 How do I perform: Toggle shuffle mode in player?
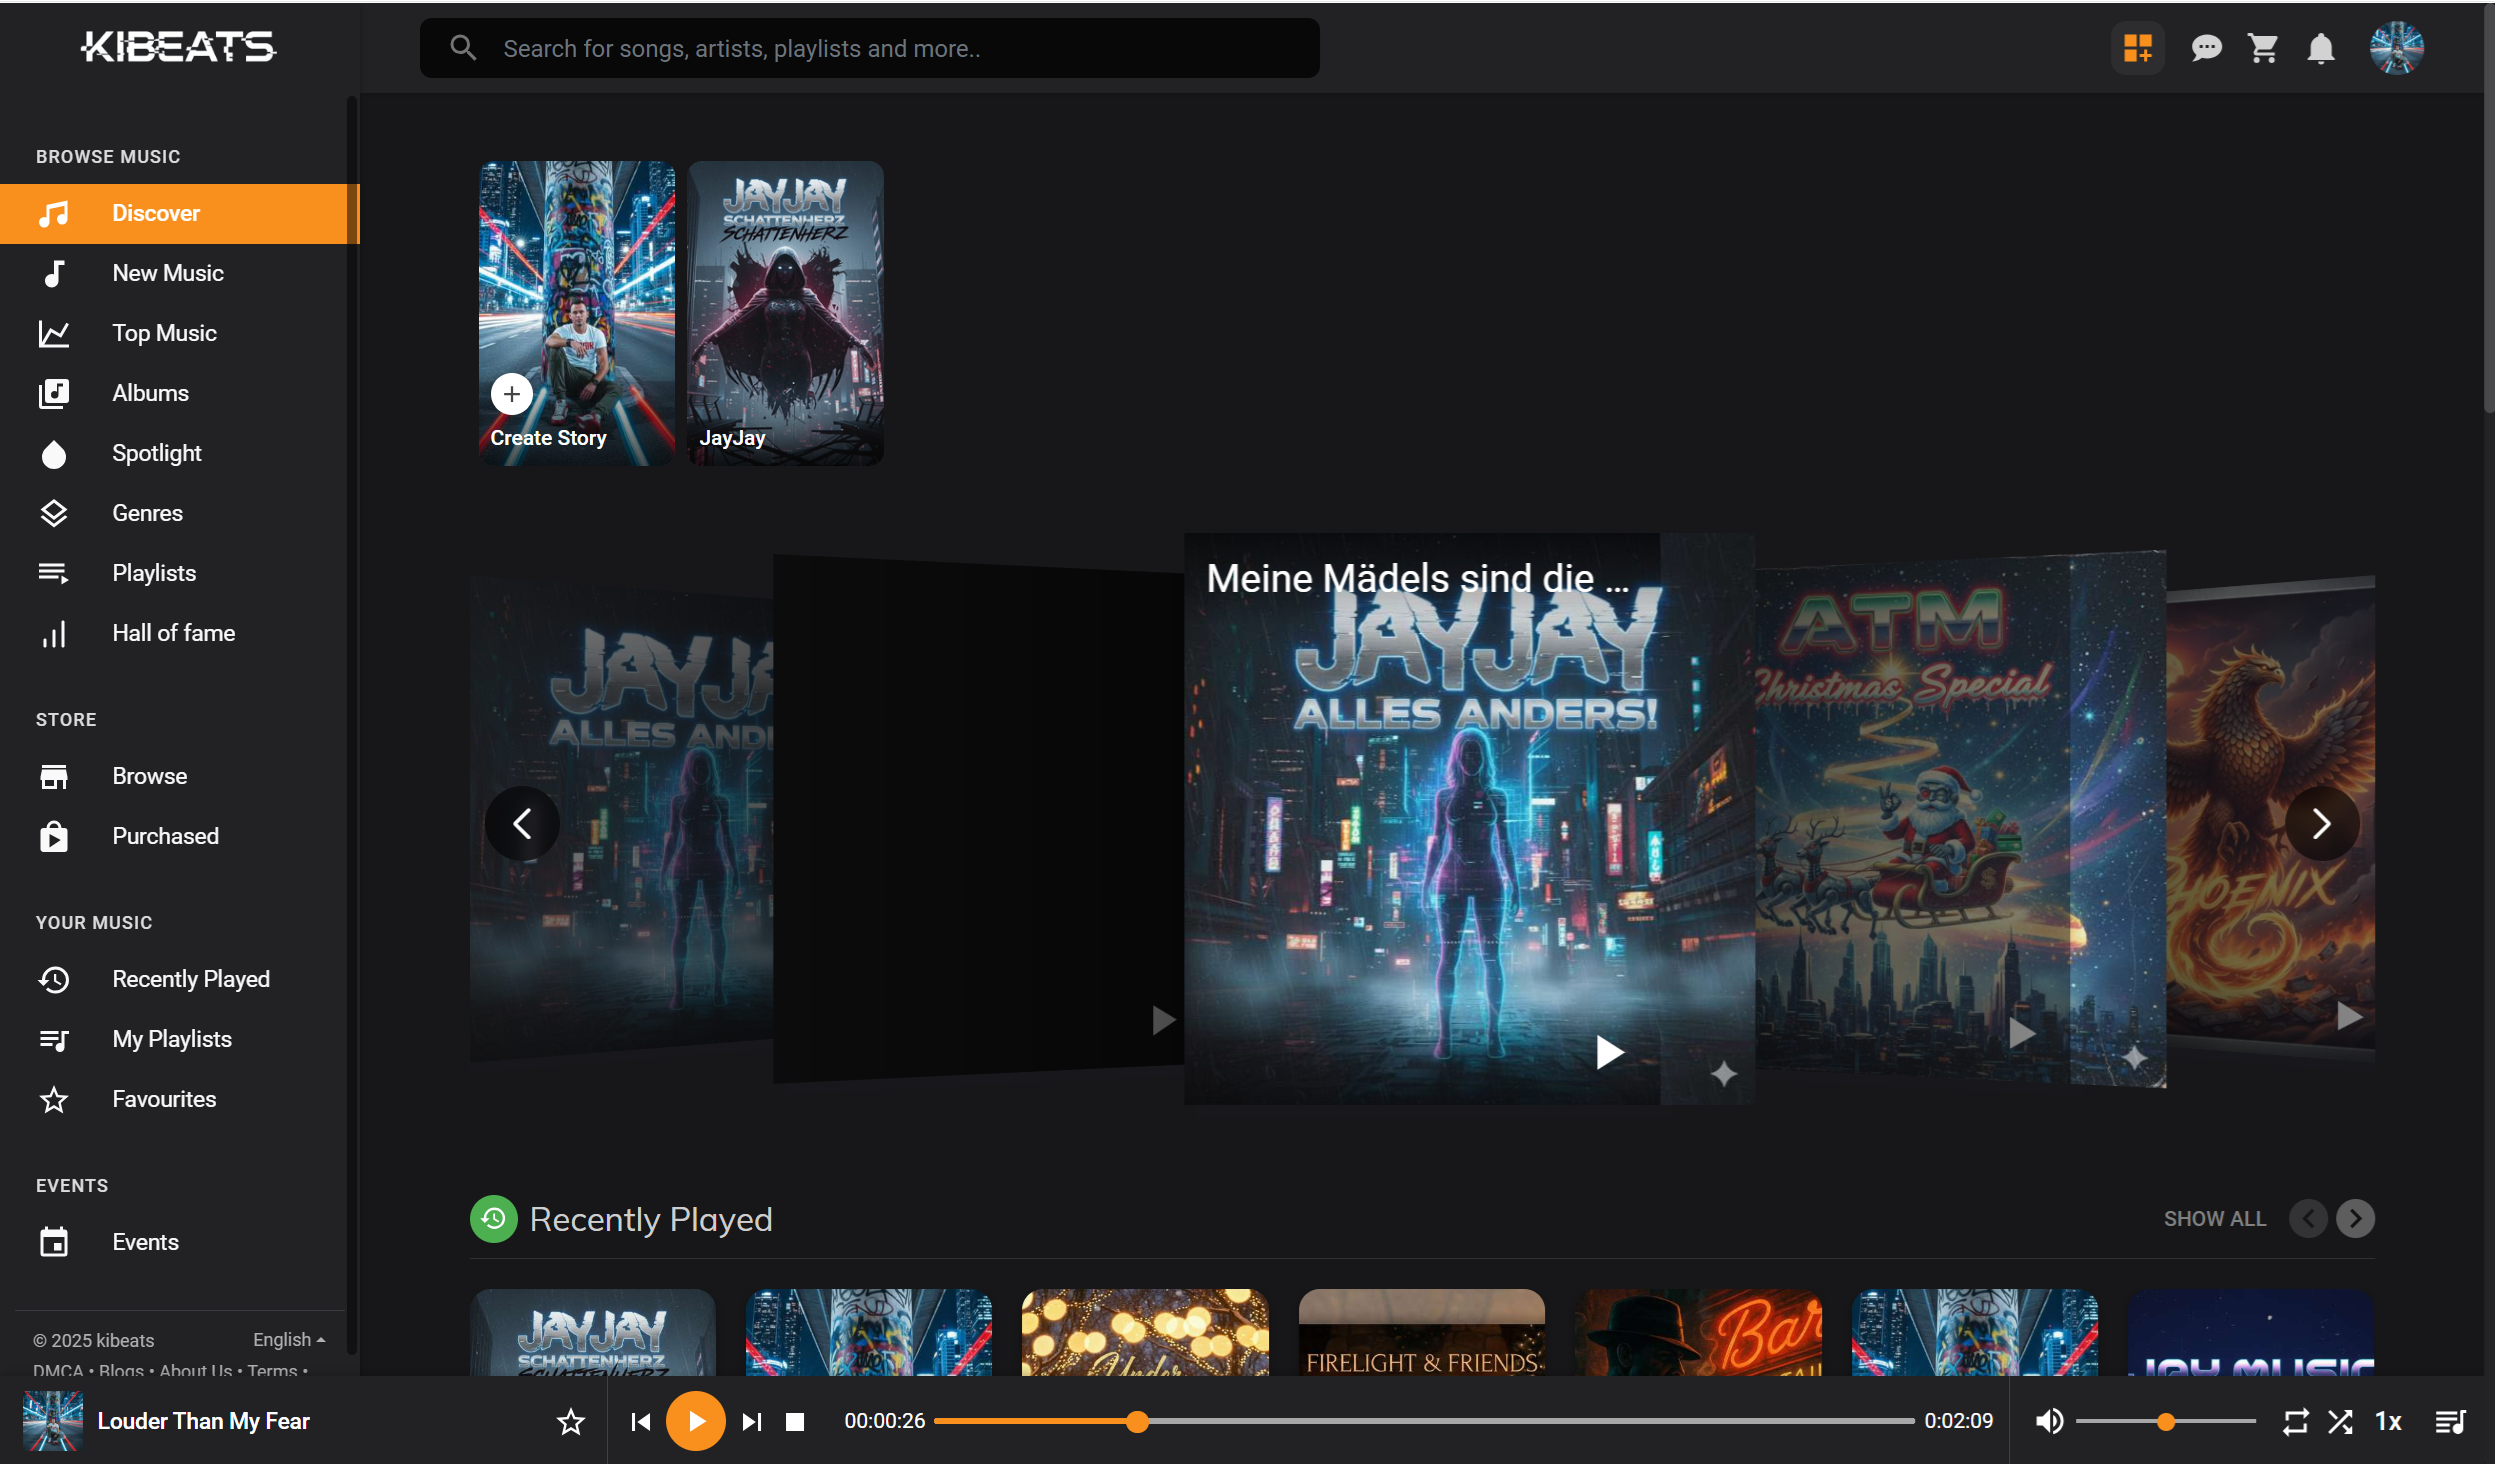coord(2340,1421)
